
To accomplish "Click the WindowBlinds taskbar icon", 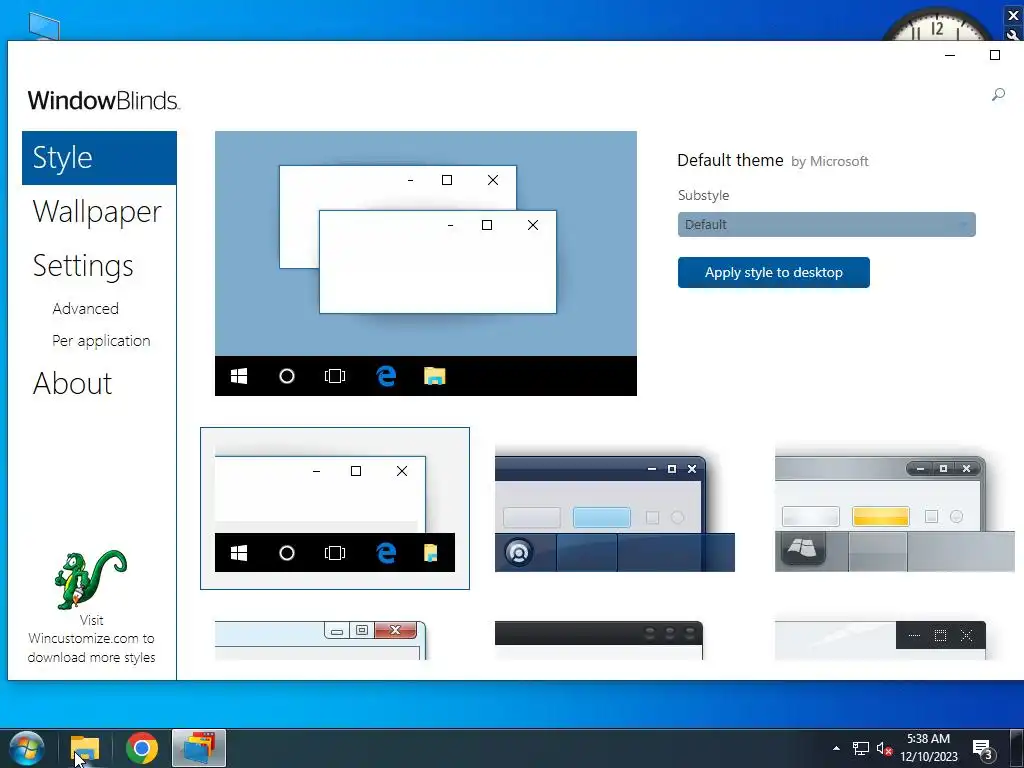I will 199,748.
